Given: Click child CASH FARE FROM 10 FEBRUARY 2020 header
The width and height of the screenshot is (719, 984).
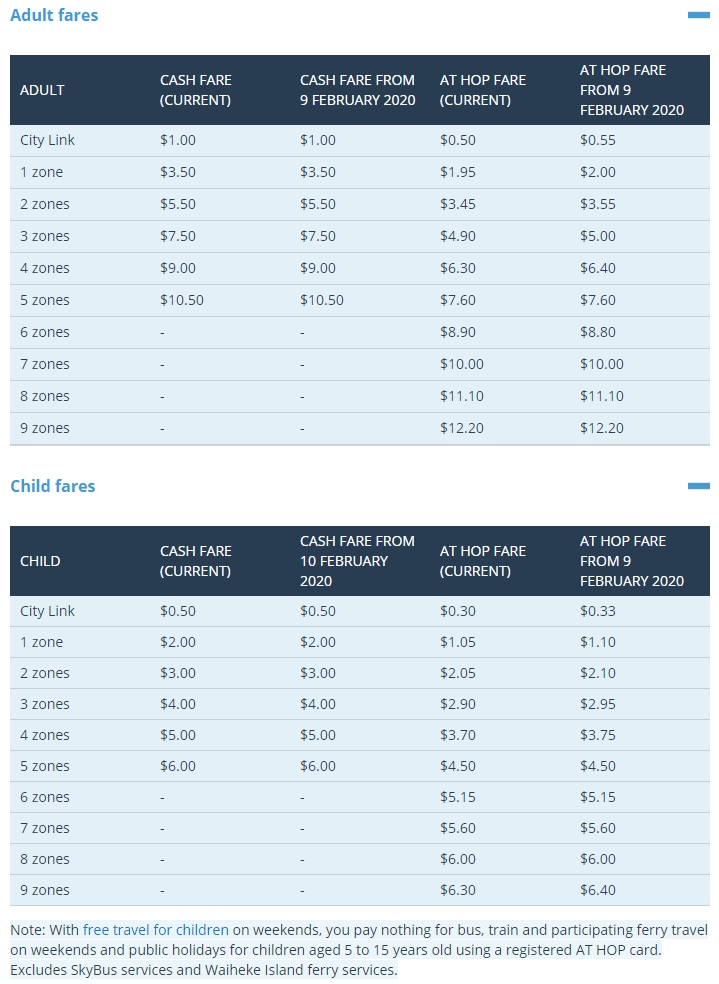Looking at the screenshot, I should (357, 561).
